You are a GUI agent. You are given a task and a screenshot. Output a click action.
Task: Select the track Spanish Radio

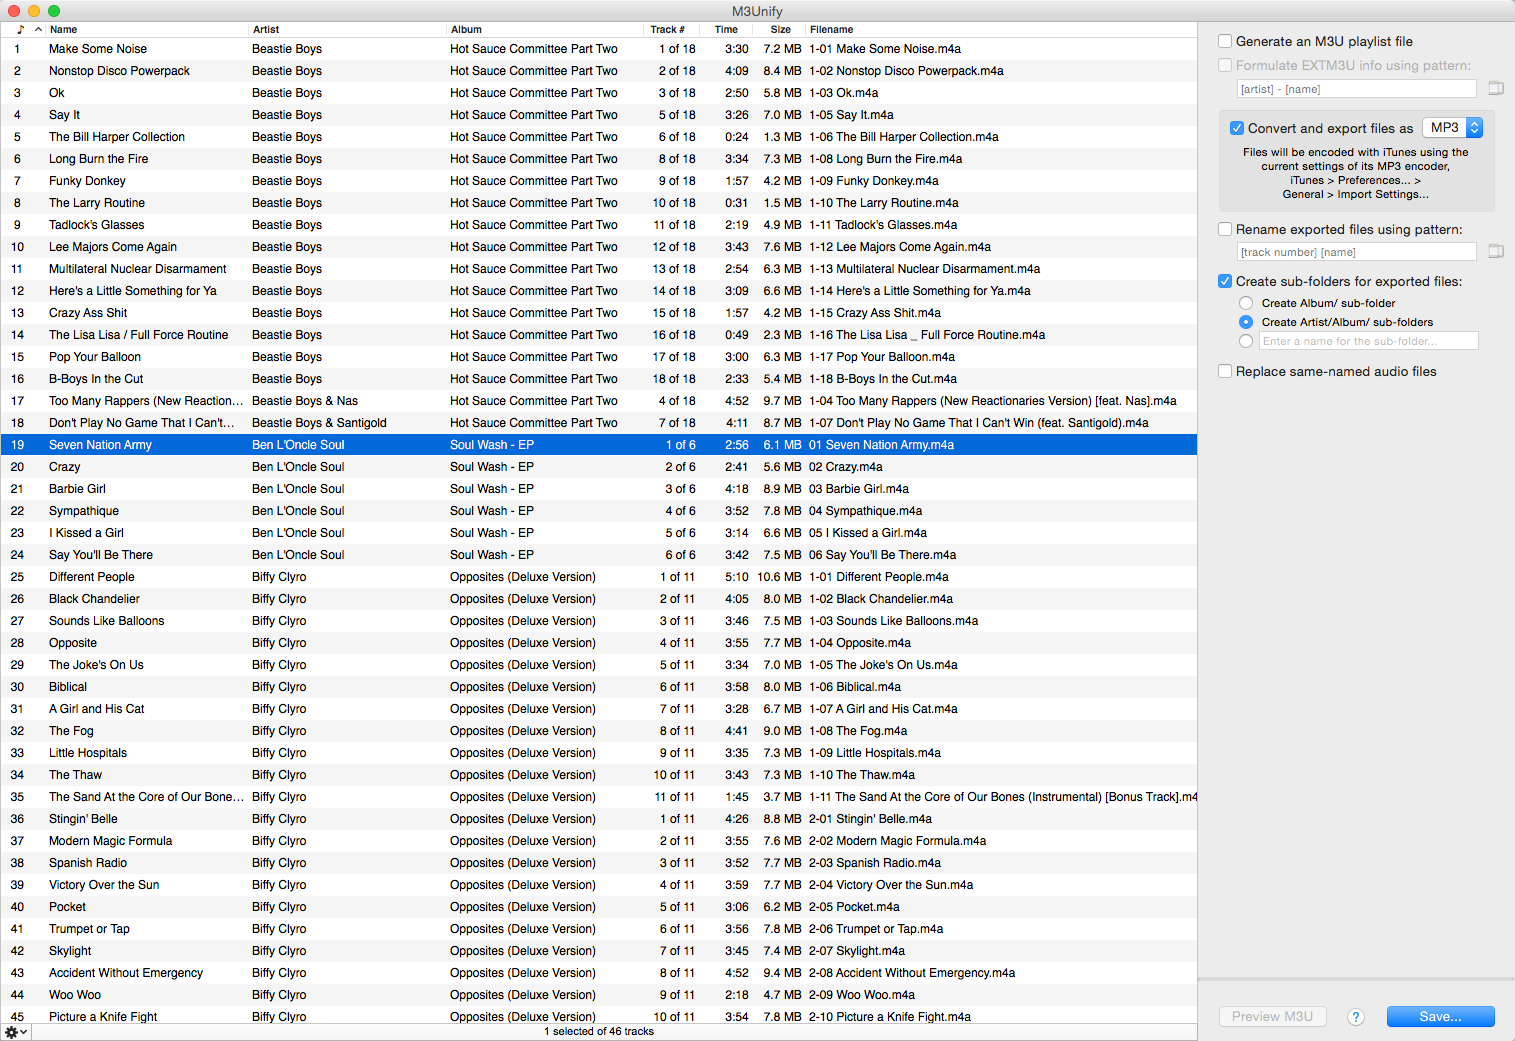[598, 863]
